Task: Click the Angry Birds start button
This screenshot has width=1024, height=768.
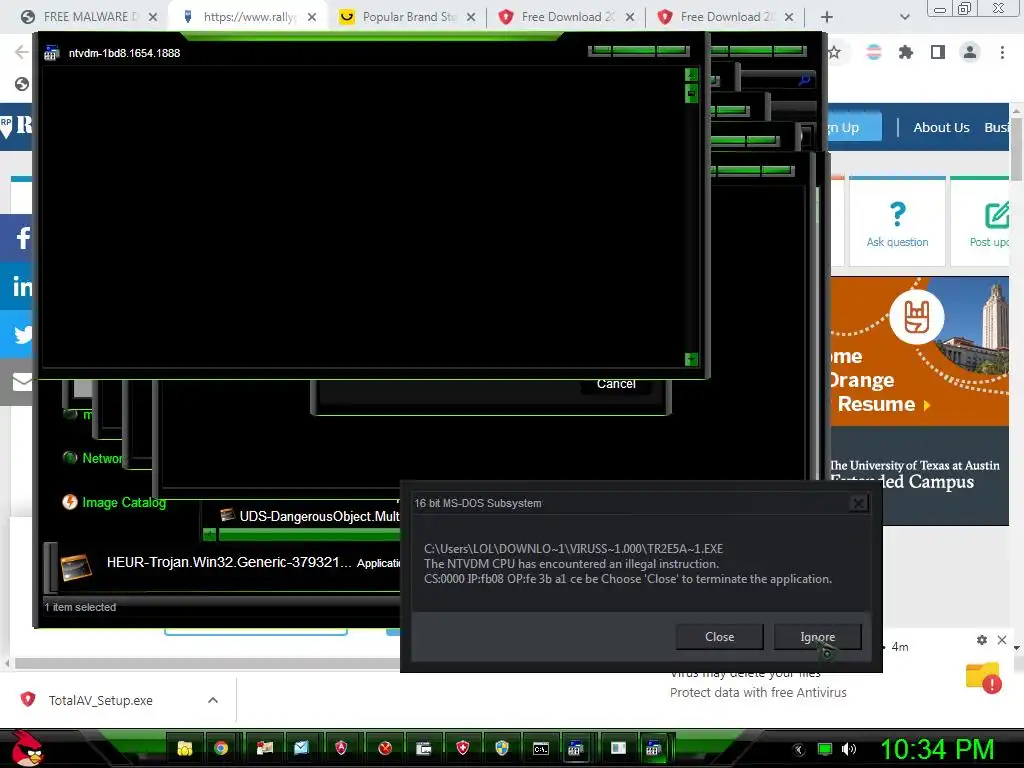Action: [x=26, y=748]
